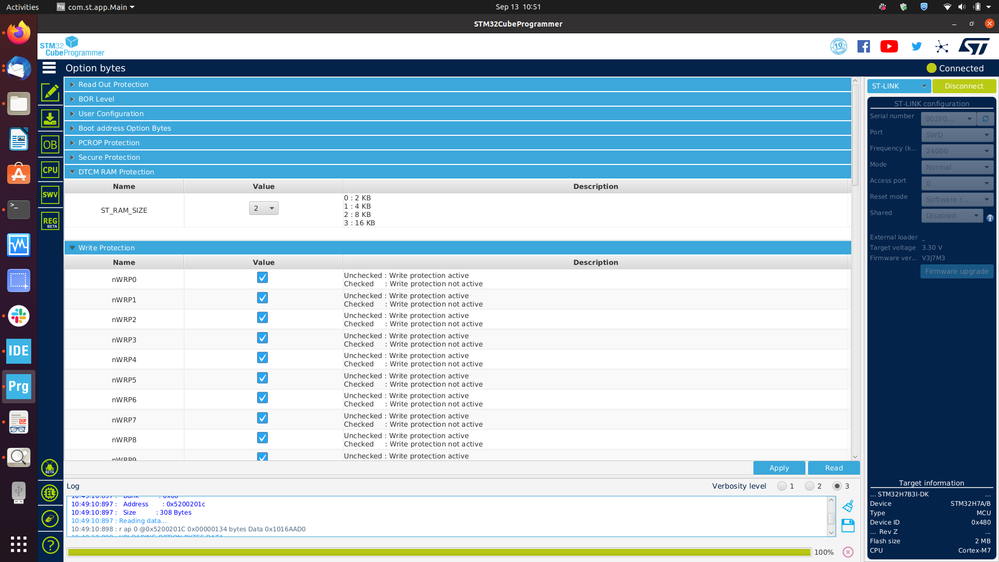Image resolution: width=999 pixels, height=562 pixels.
Task: Toggle the nWRP3 checkbox
Action: (x=262, y=338)
